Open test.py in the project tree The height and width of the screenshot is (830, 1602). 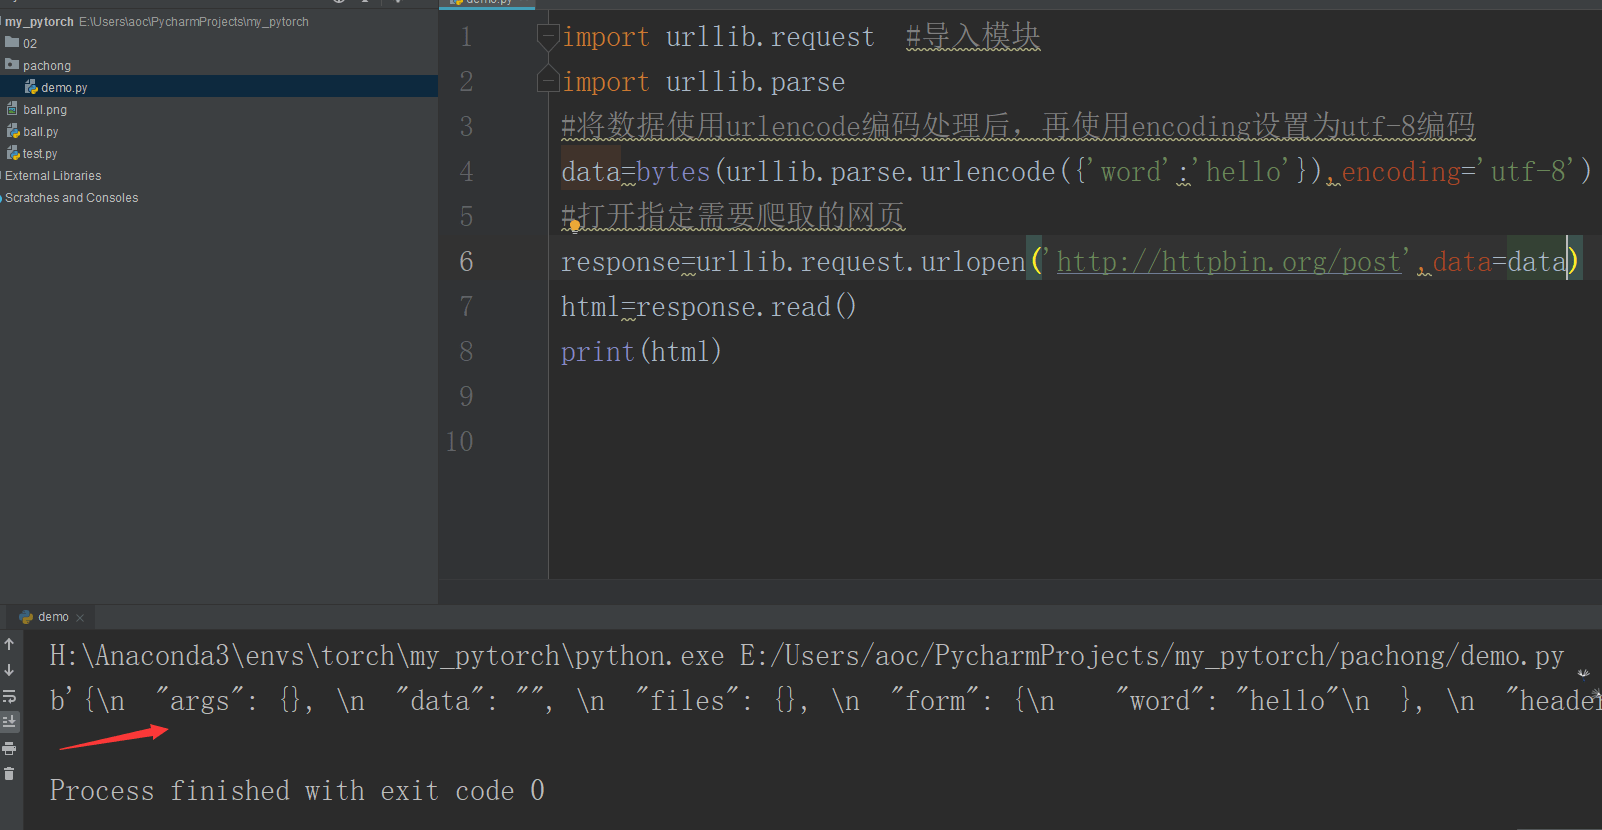click(x=40, y=153)
